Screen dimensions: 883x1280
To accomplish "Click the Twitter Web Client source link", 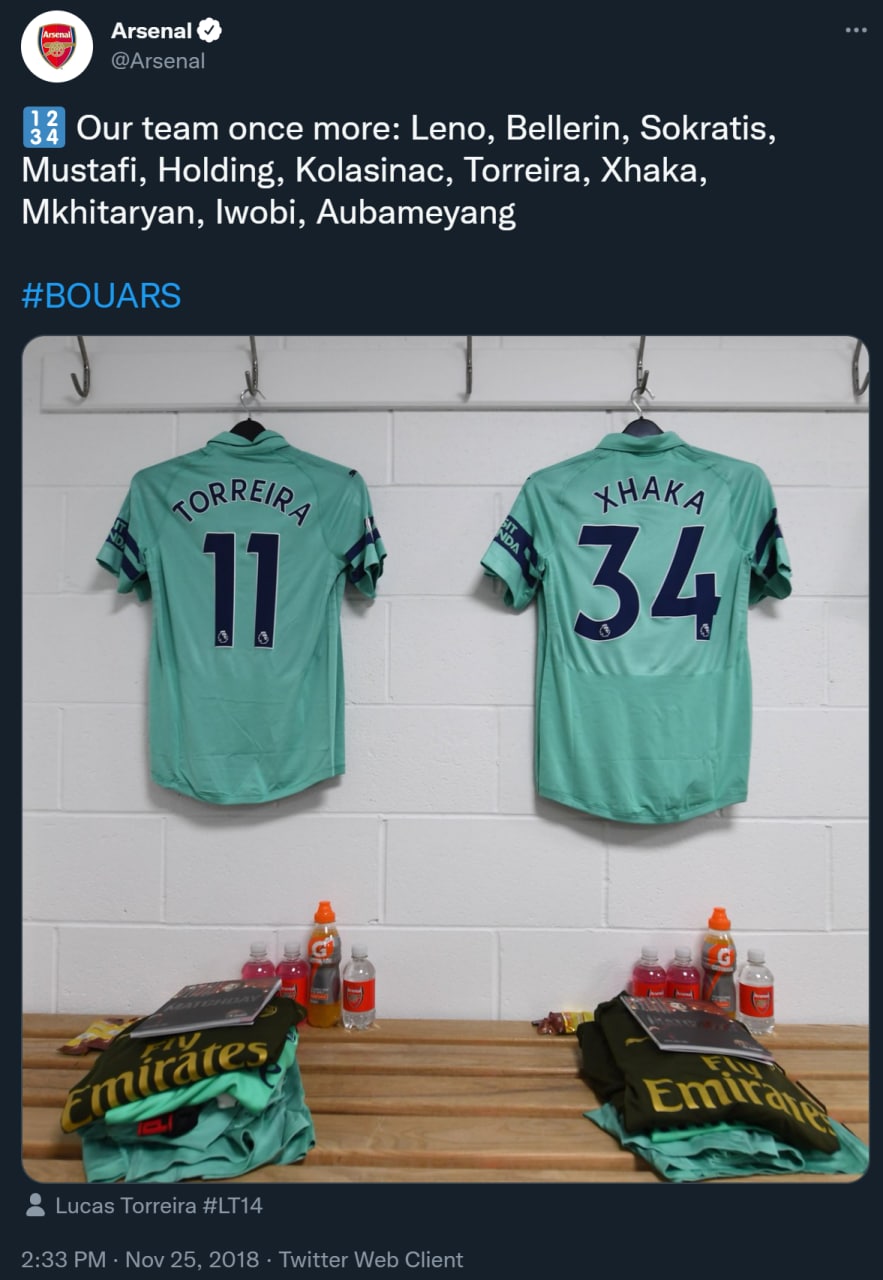I will point(371,1260).
